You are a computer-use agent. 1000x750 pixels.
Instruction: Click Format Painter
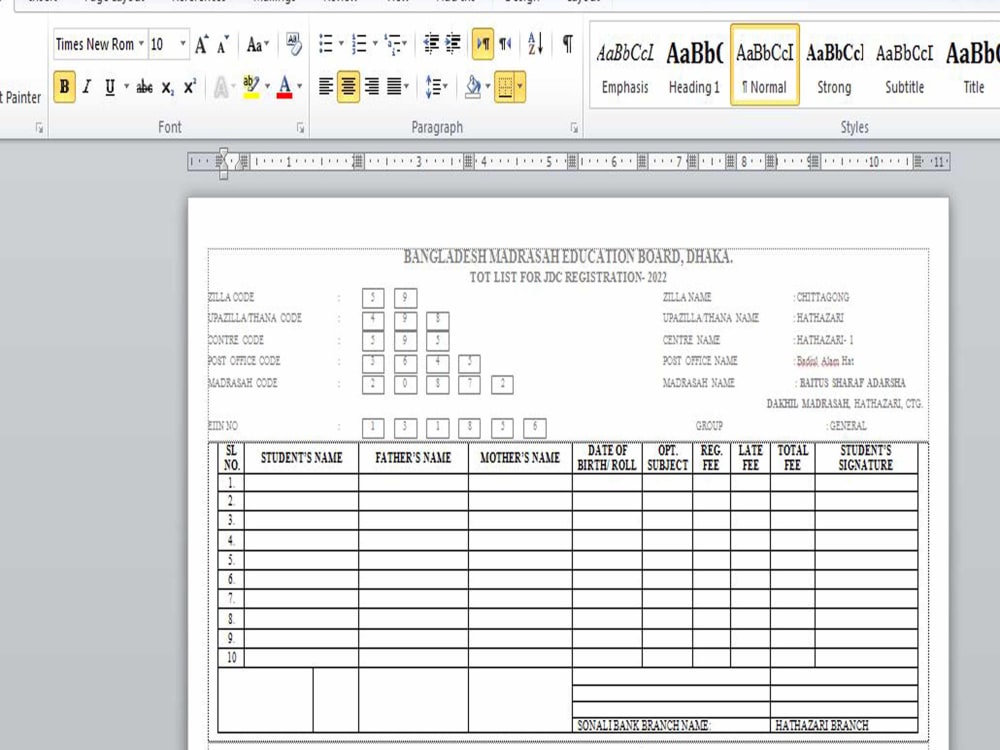point(20,97)
